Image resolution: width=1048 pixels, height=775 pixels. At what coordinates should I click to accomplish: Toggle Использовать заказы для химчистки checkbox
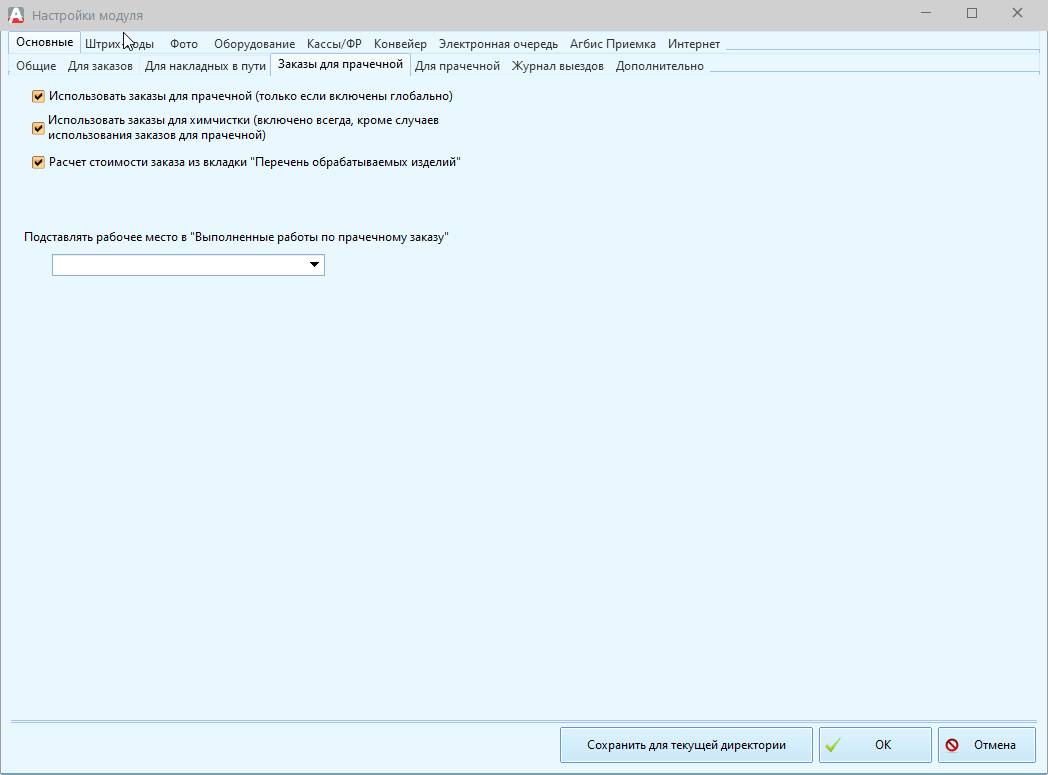point(39,128)
